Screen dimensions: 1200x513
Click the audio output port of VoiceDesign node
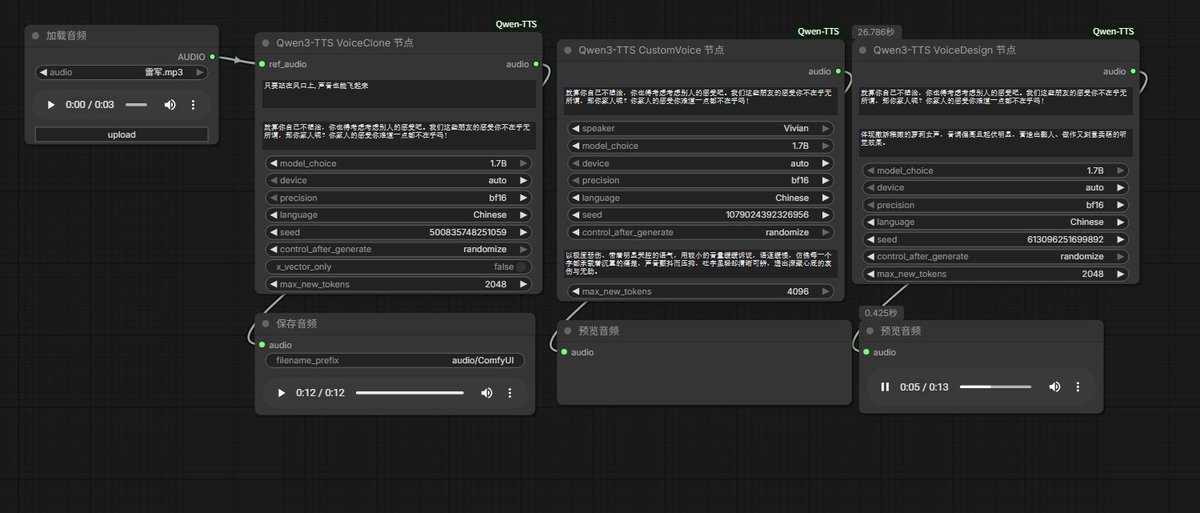(1133, 71)
